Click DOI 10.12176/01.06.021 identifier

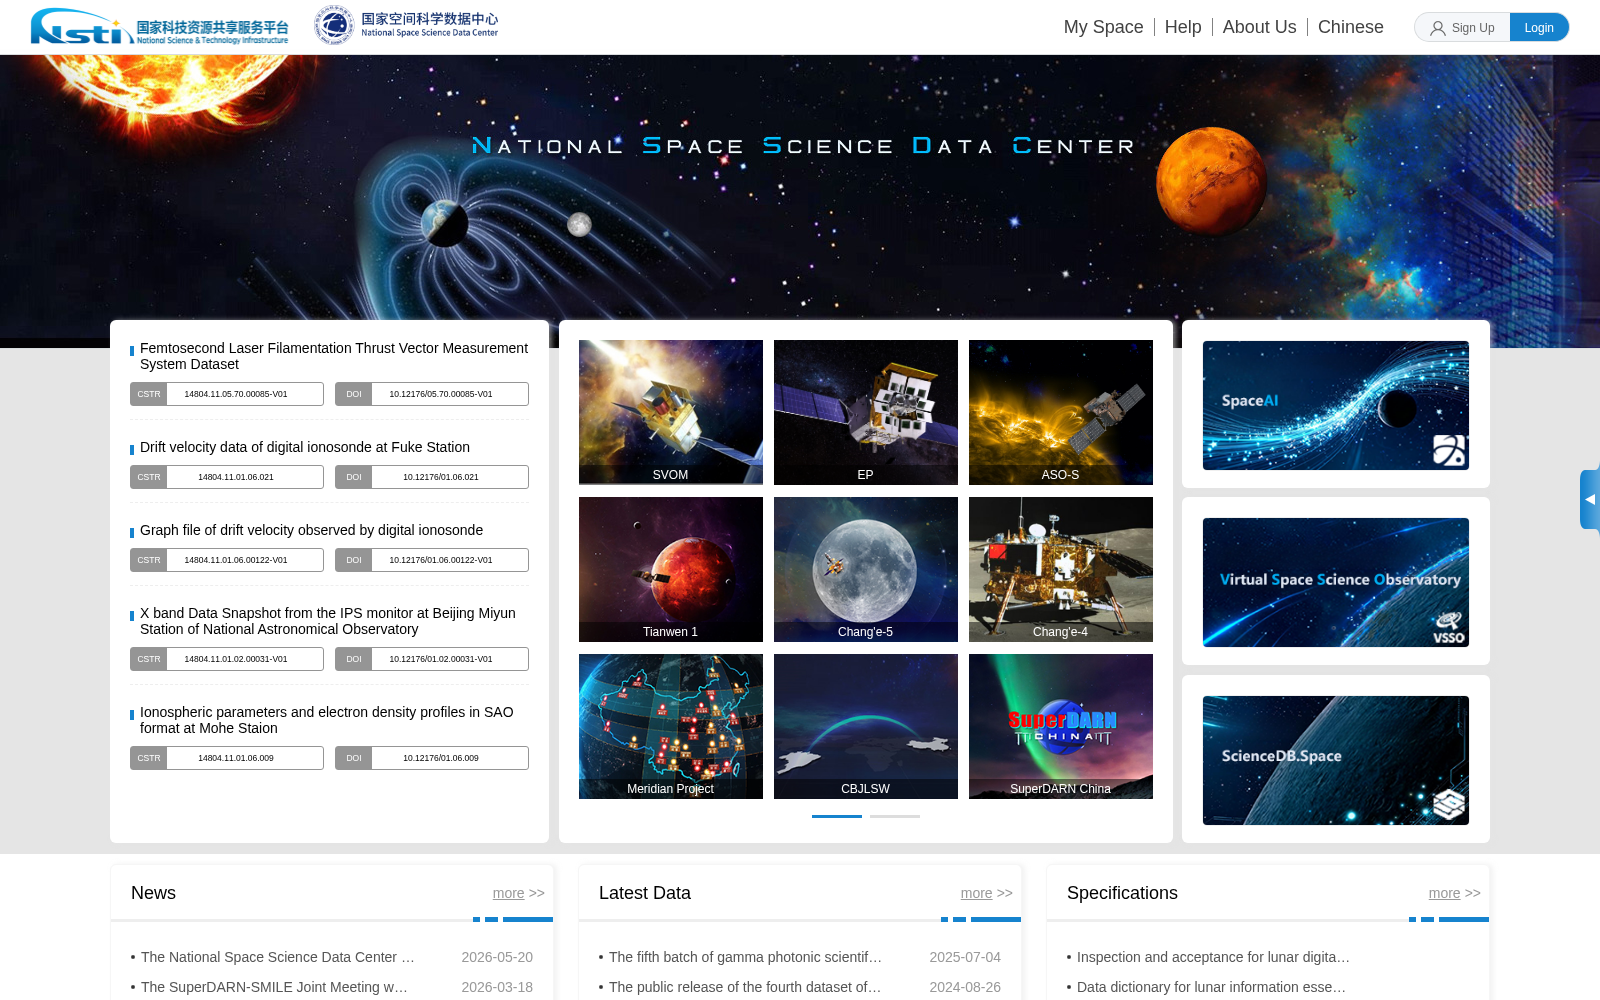[x=432, y=477]
